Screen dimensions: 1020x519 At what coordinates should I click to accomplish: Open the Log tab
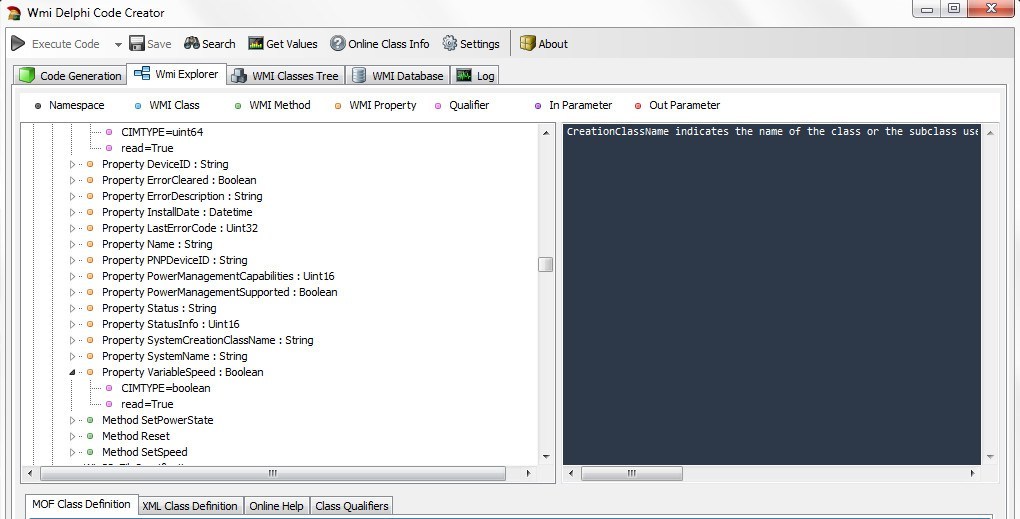click(x=475, y=75)
